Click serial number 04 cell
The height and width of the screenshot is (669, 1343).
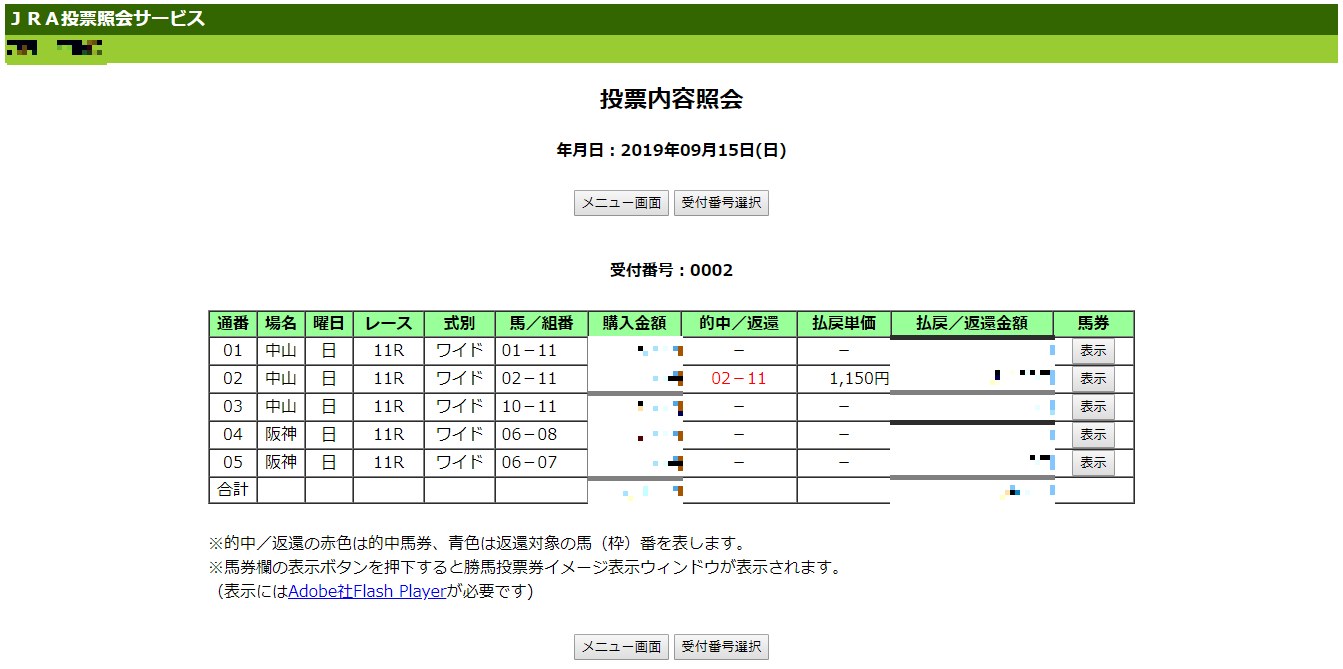[x=232, y=435]
